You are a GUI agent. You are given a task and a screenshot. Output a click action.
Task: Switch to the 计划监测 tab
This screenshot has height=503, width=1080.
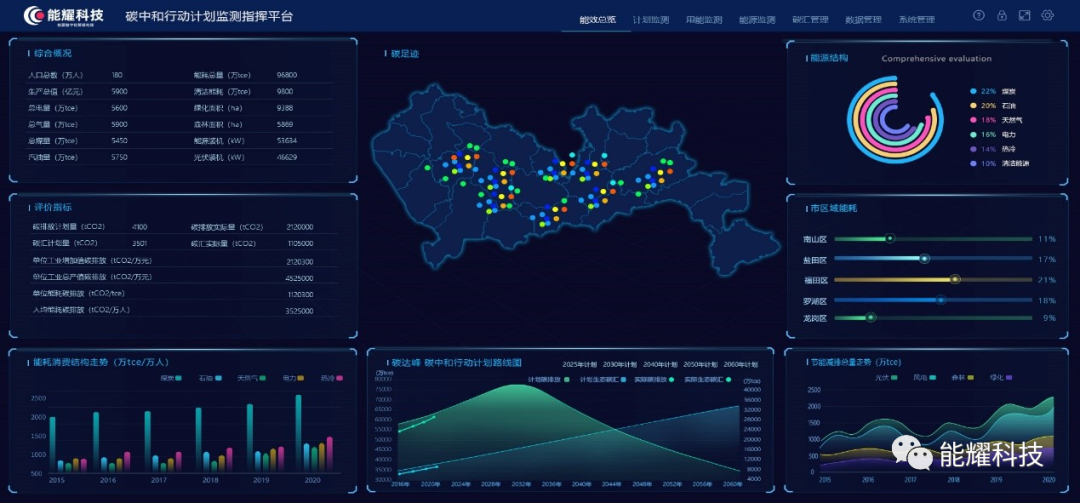point(651,20)
